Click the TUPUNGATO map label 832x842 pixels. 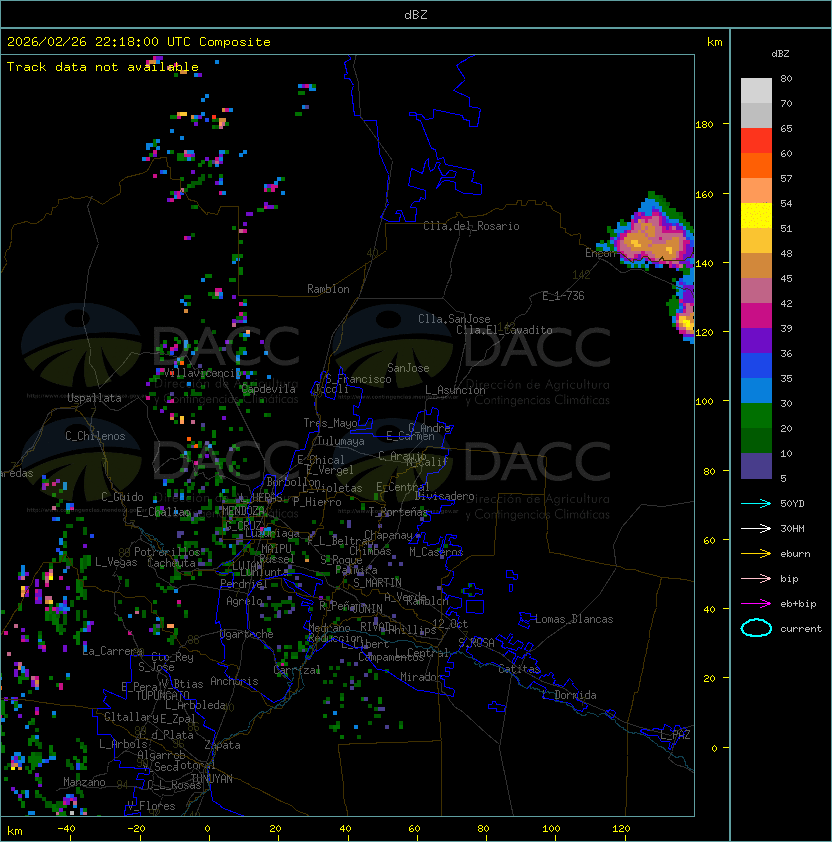click(162, 695)
